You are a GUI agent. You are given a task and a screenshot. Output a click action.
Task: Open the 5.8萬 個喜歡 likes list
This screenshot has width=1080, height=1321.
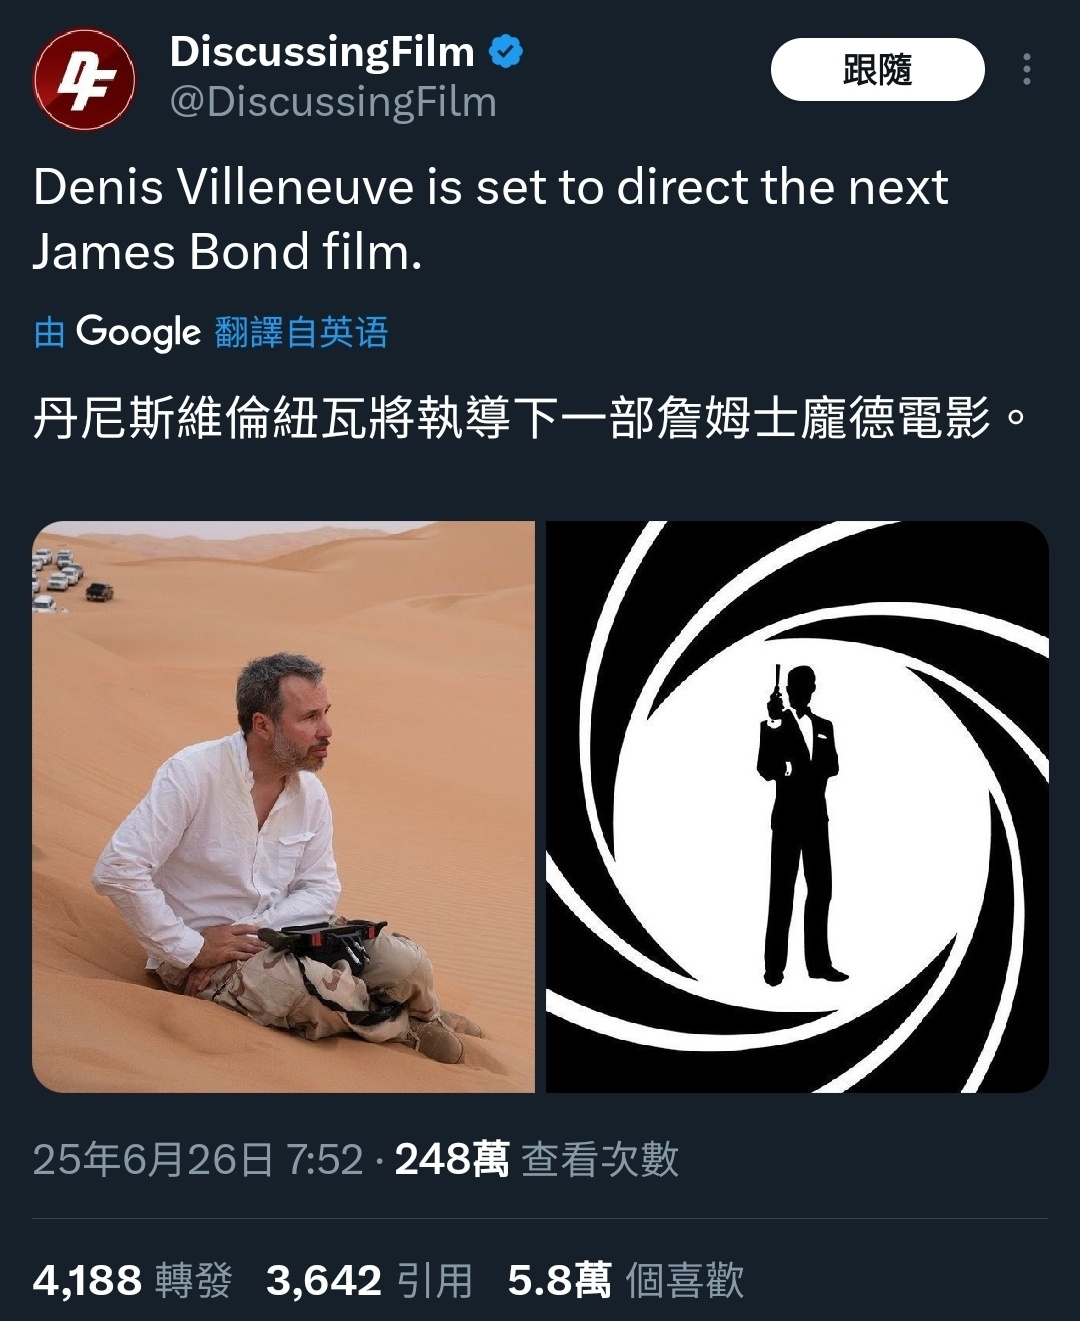point(626,1280)
